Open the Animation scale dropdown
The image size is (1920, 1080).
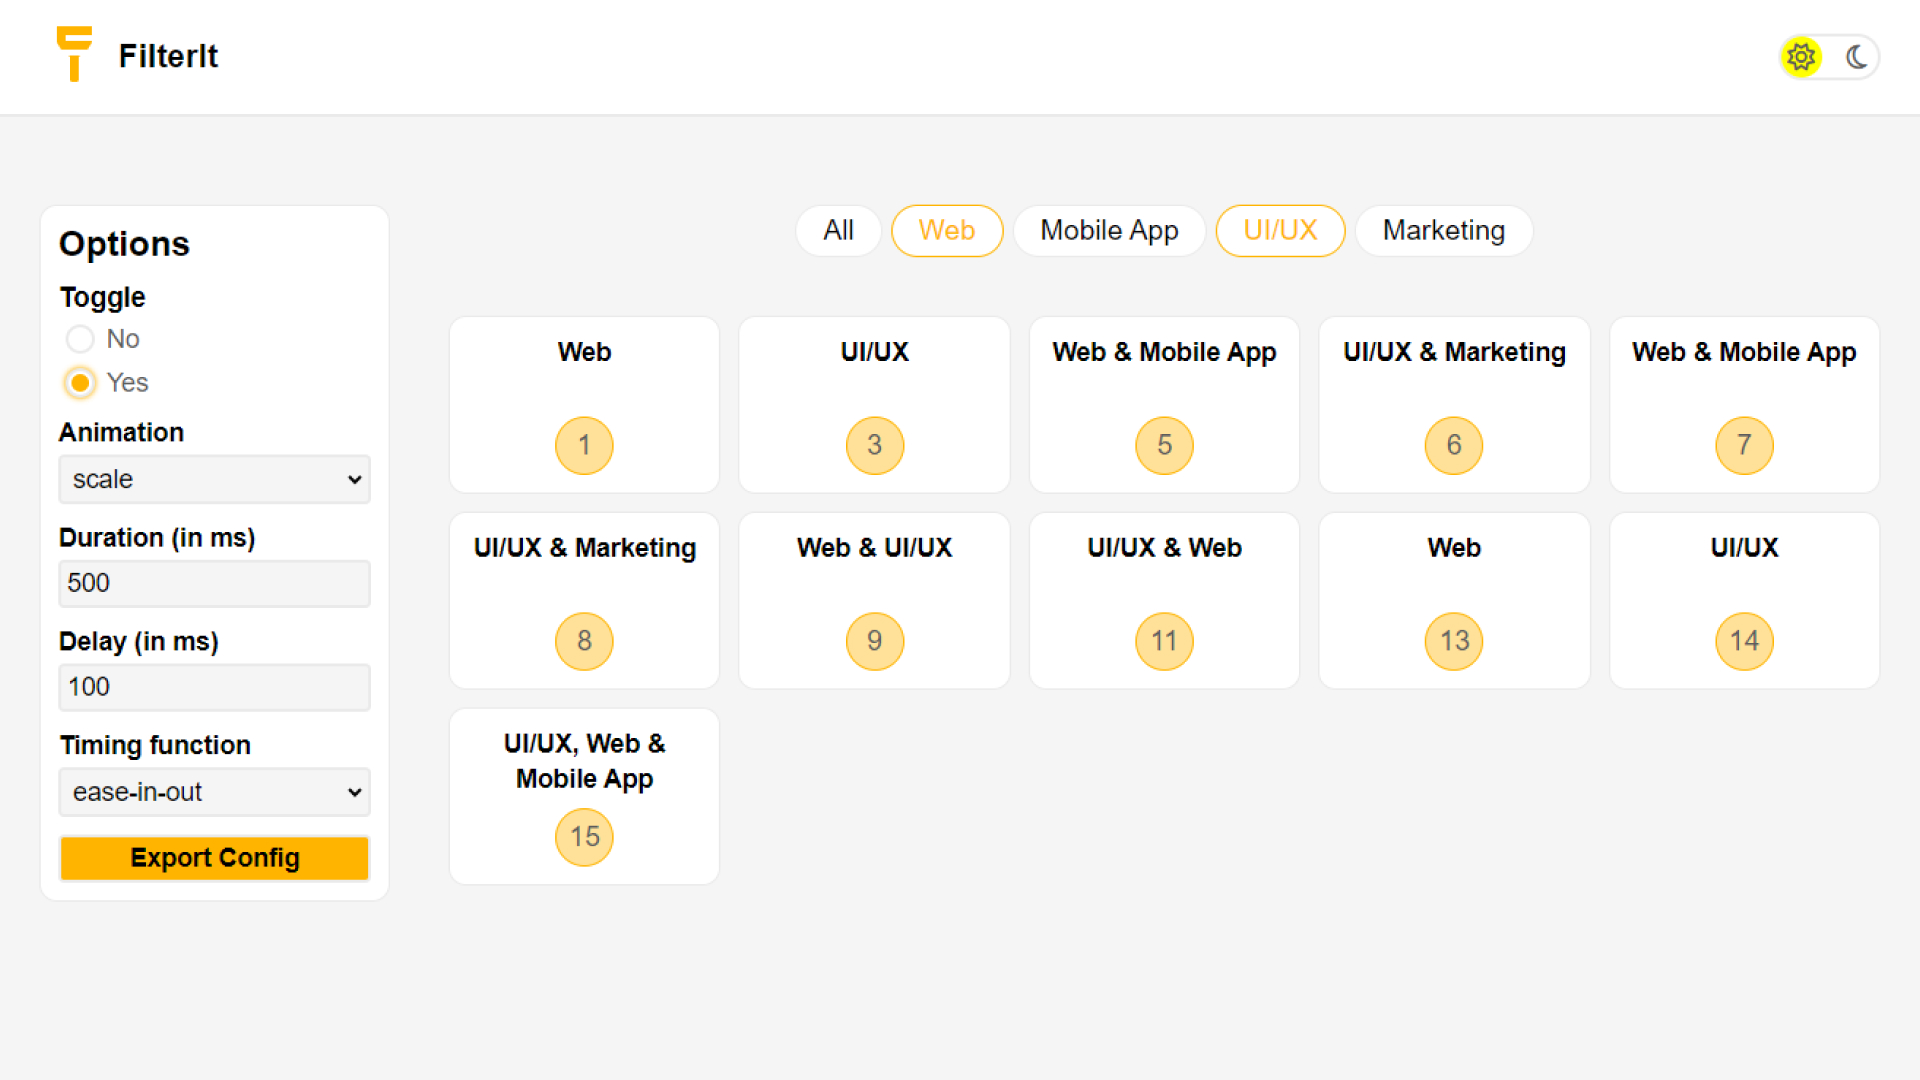point(214,479)
